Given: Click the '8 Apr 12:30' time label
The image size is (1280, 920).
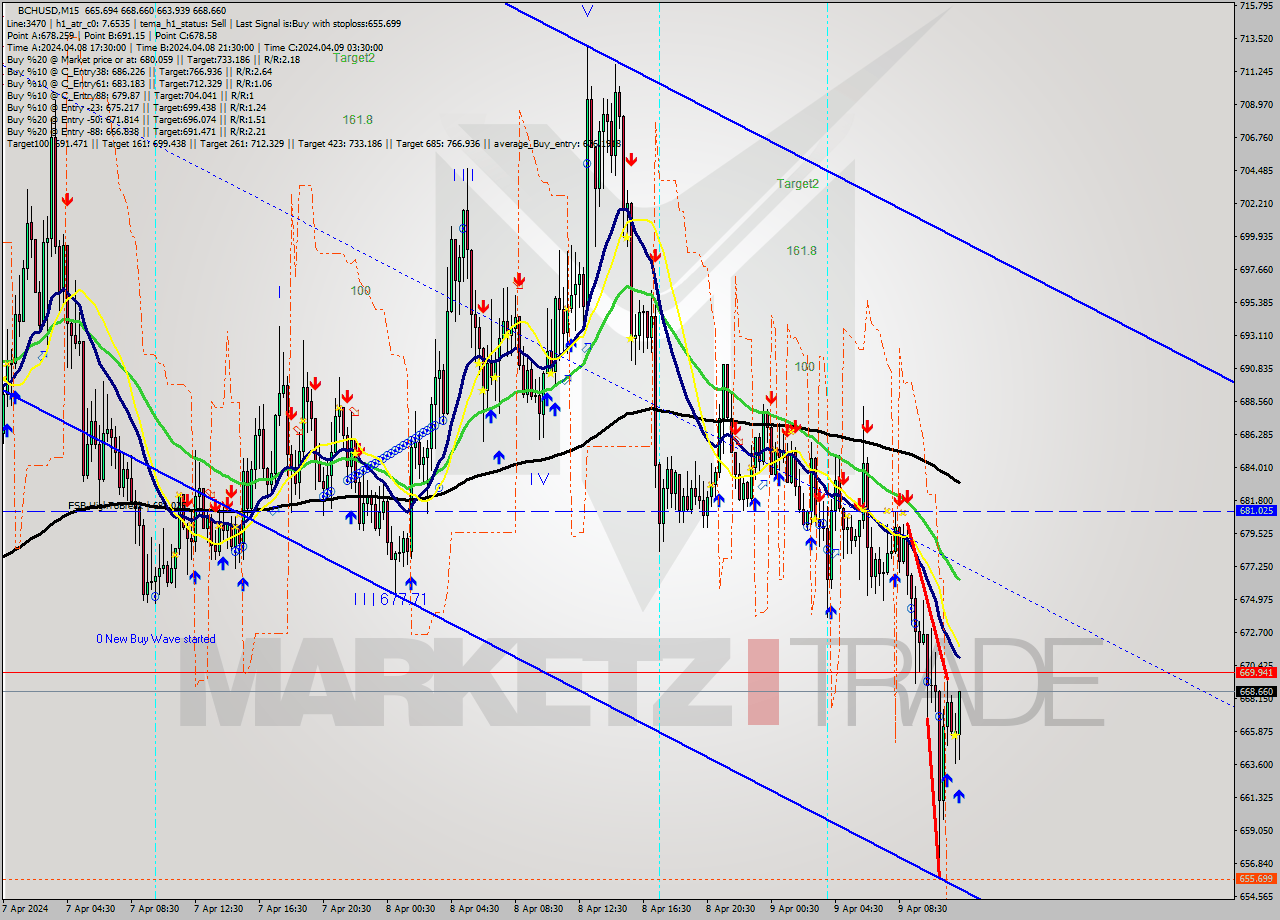Looking at the screenshot, I should (602, 909).
